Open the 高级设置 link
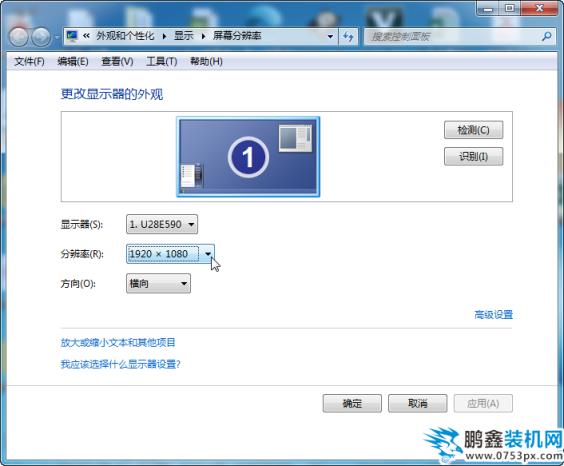The width and height of the screenshot is (564, 466). click(x=494, y=315)
